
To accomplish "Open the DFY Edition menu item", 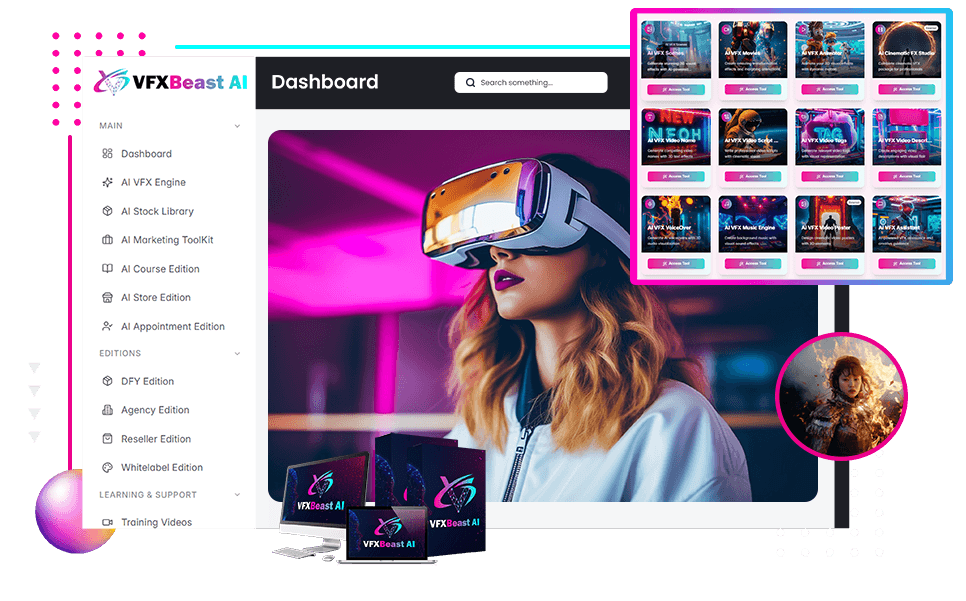I will (x=147, y=381).
